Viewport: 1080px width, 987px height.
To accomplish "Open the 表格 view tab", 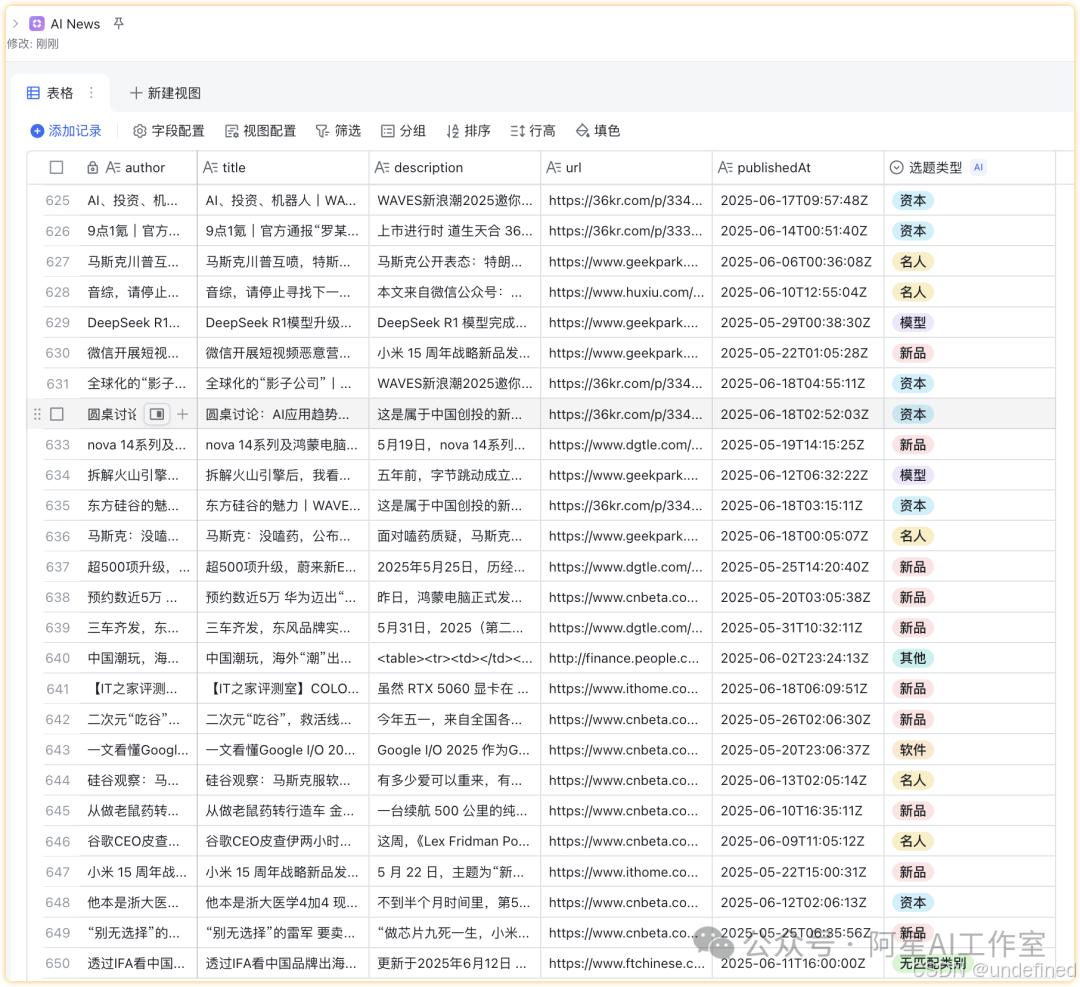I will pos(50,93).
